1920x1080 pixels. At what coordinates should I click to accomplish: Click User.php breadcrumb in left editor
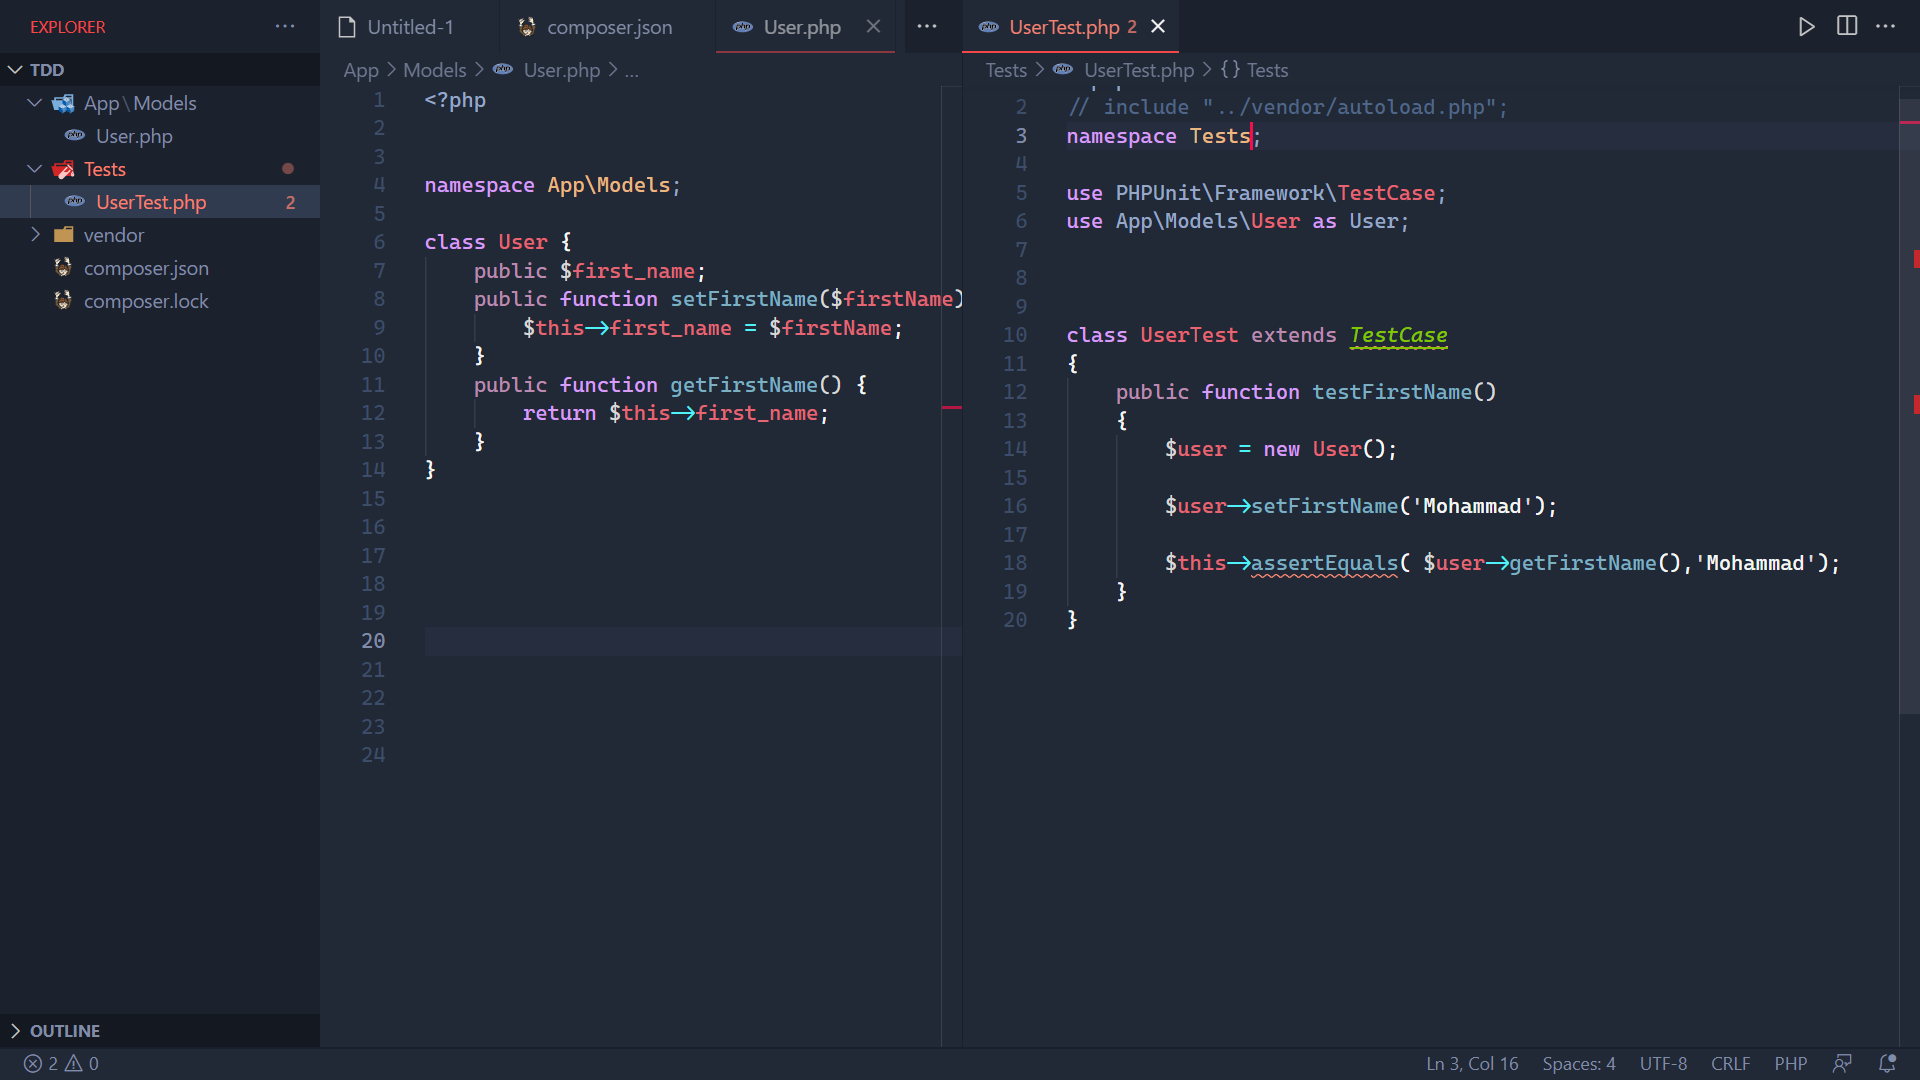click(x=561, y=70)
